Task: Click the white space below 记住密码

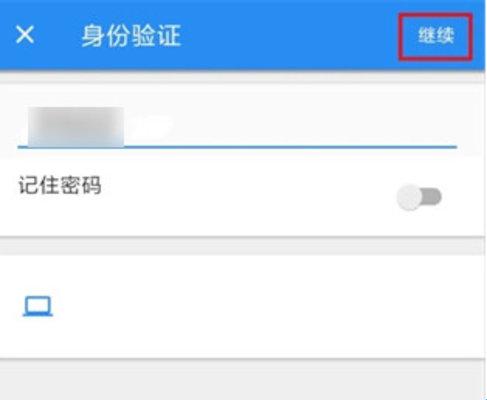Action: 200,218
